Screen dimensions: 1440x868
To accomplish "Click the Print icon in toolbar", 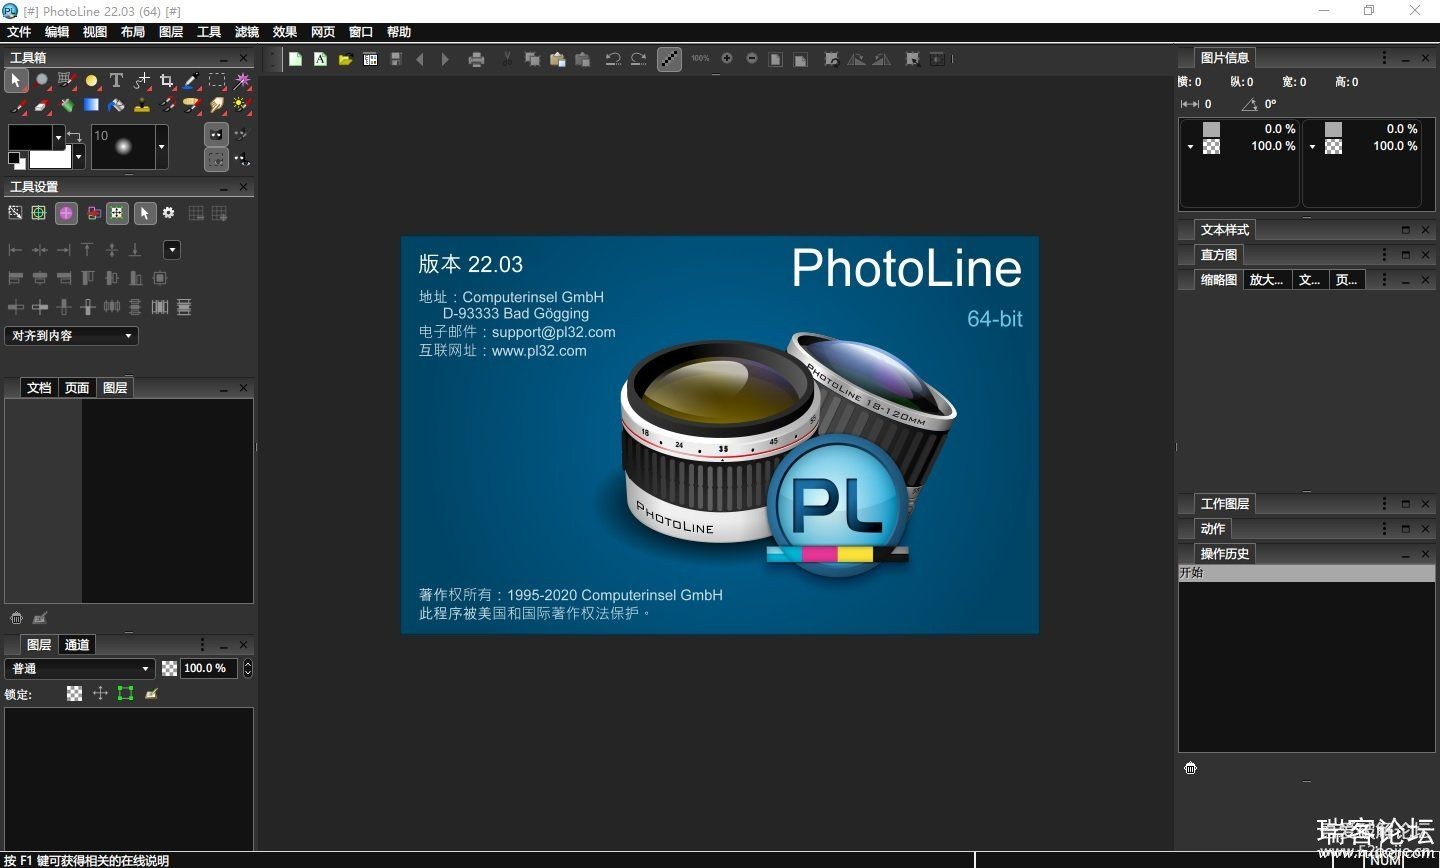I will click(x=476, y=59).
